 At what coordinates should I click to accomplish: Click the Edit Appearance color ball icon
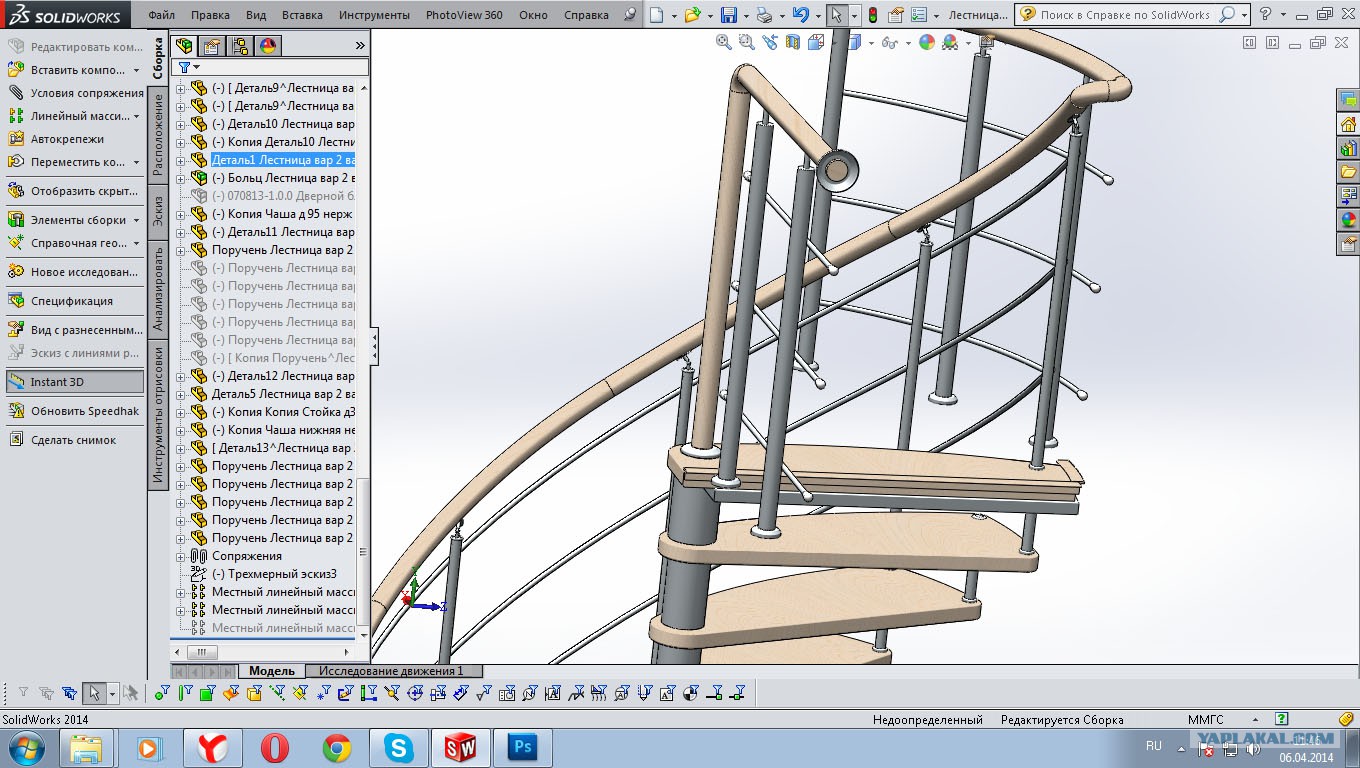point(926,42)
